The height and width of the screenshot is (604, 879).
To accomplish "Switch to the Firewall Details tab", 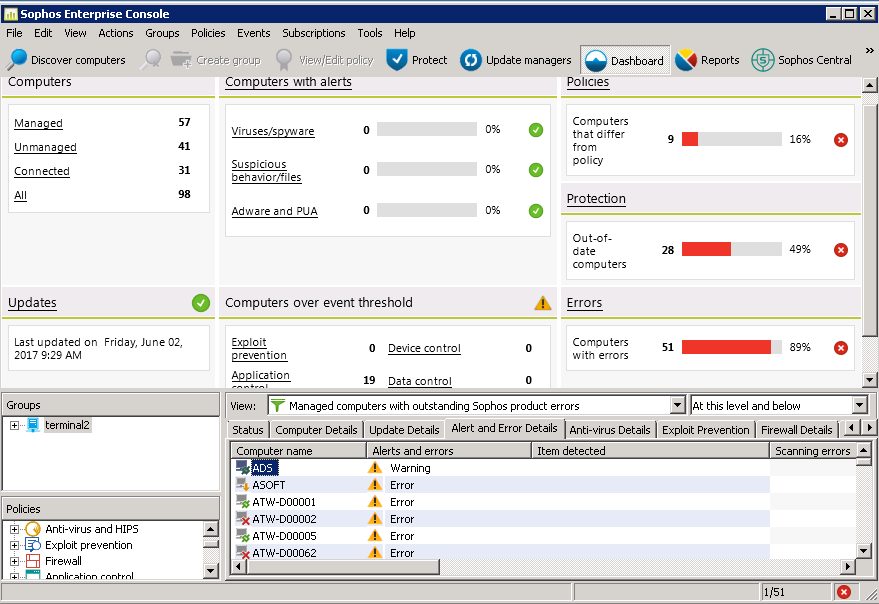I will coord(797,430).
